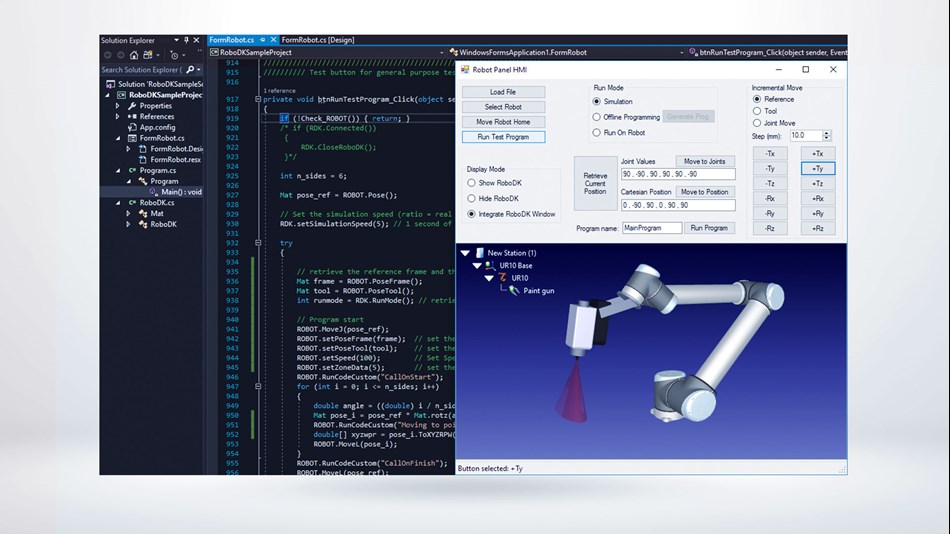This screenshot has width=950, height=534.
Task: Select Tool incremental move option
Action: click(757, 111)
